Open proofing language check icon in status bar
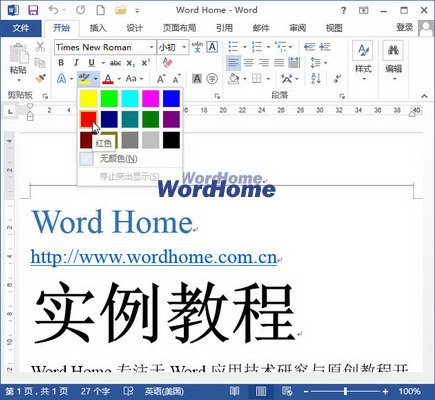 [128, 391]
